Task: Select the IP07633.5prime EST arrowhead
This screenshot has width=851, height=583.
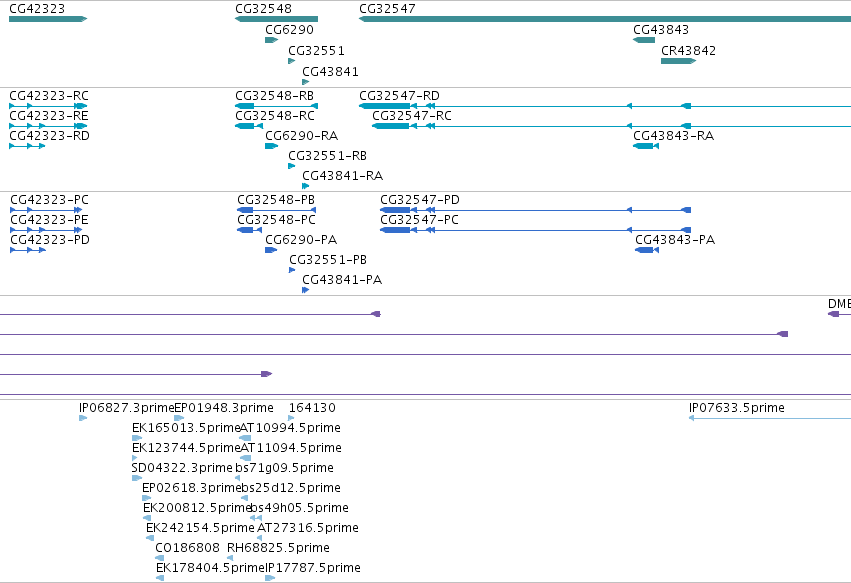Action: [691, 418]
